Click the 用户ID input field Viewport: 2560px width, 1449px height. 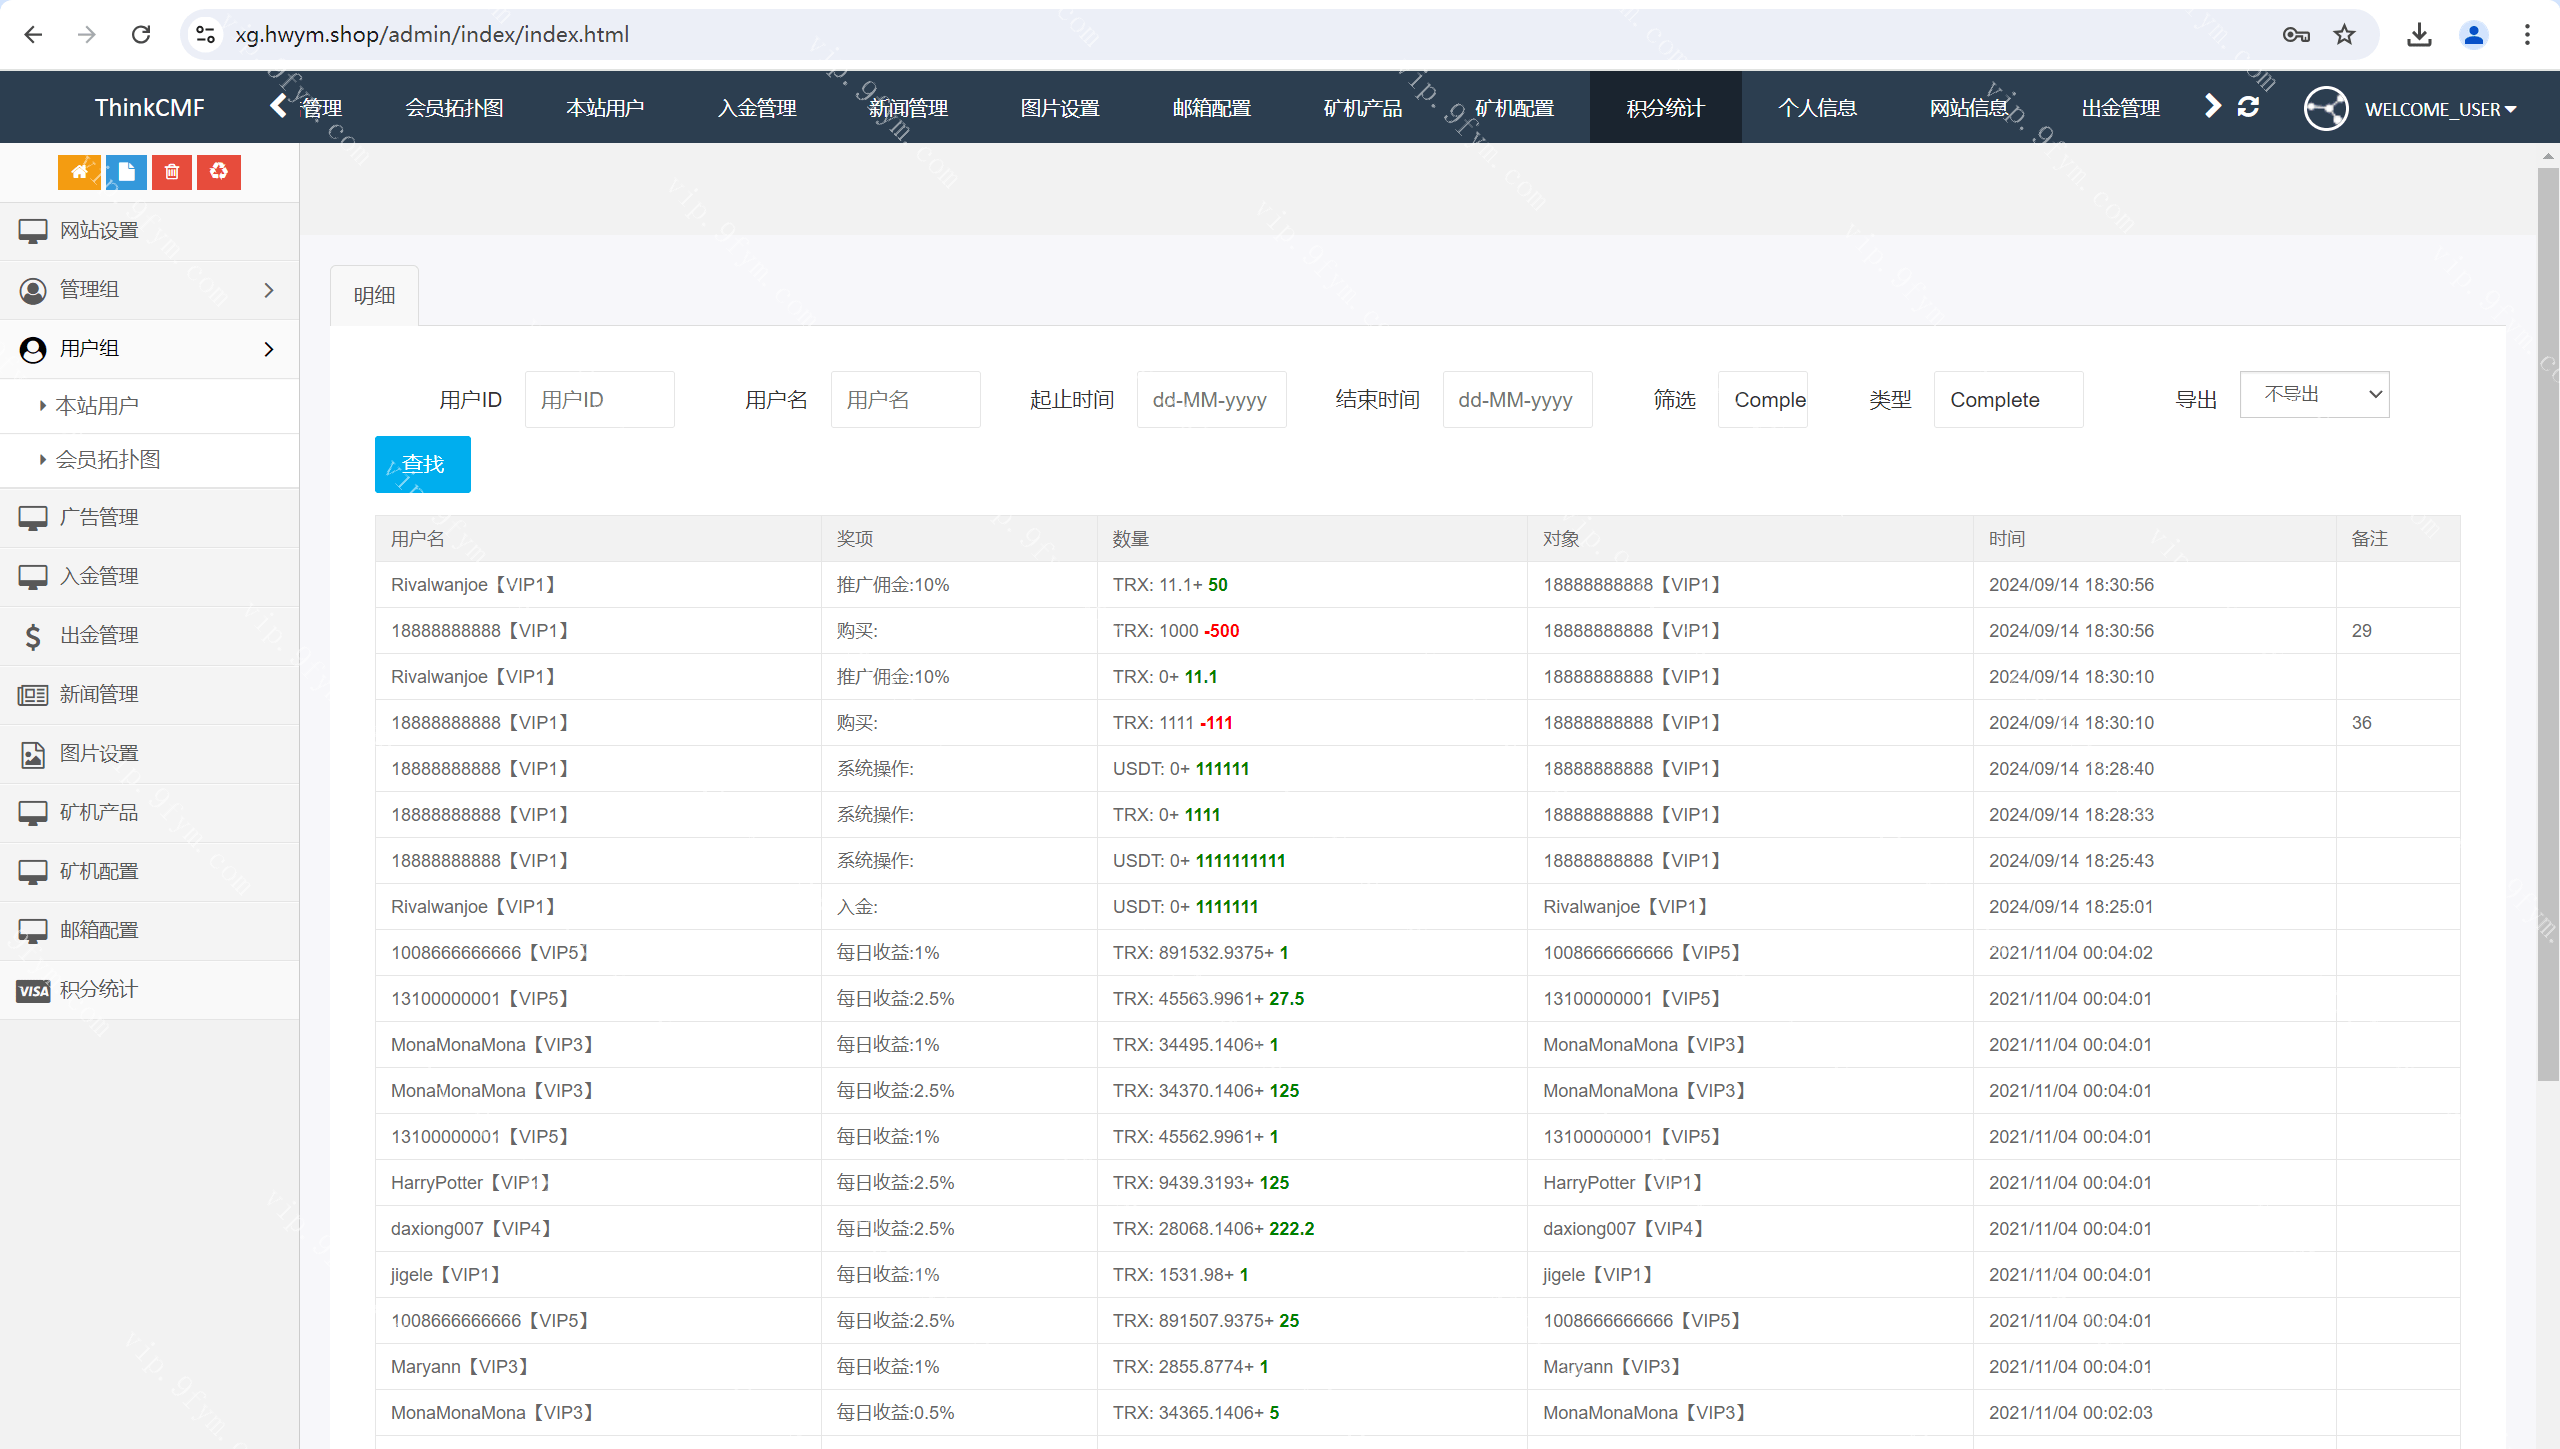point(599,400)
